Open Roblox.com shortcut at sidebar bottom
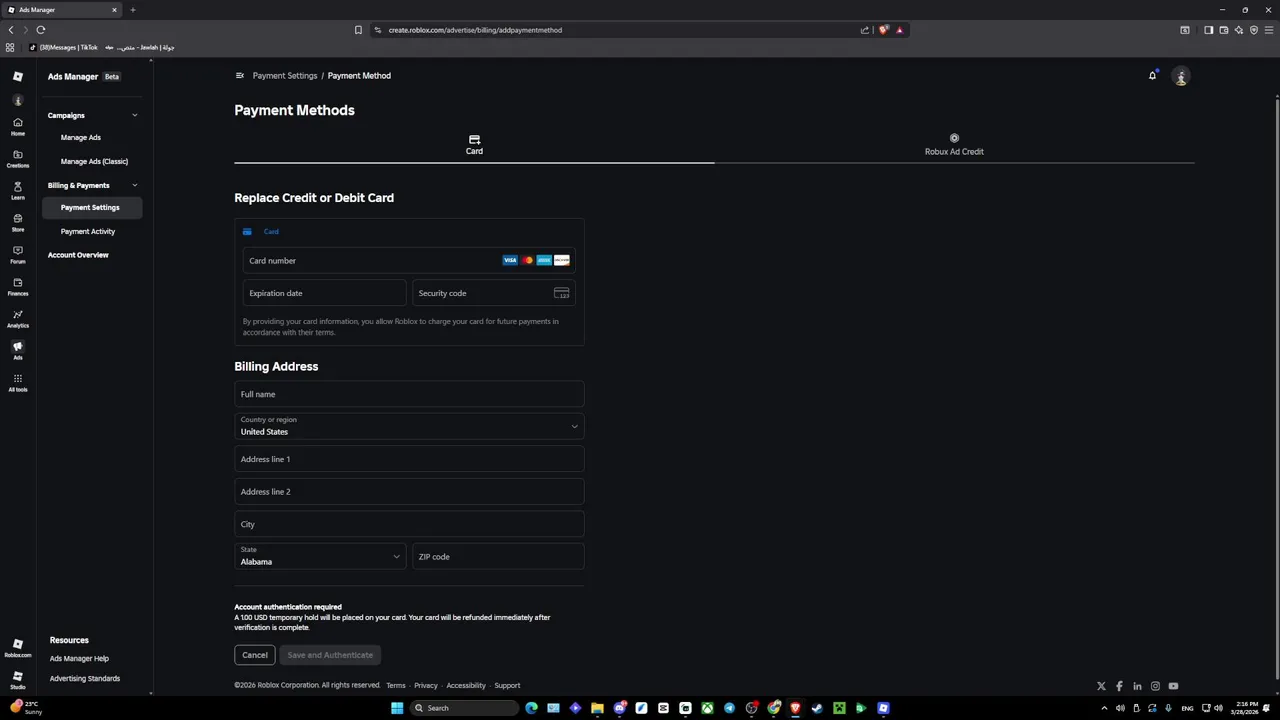 pos(17,648)
